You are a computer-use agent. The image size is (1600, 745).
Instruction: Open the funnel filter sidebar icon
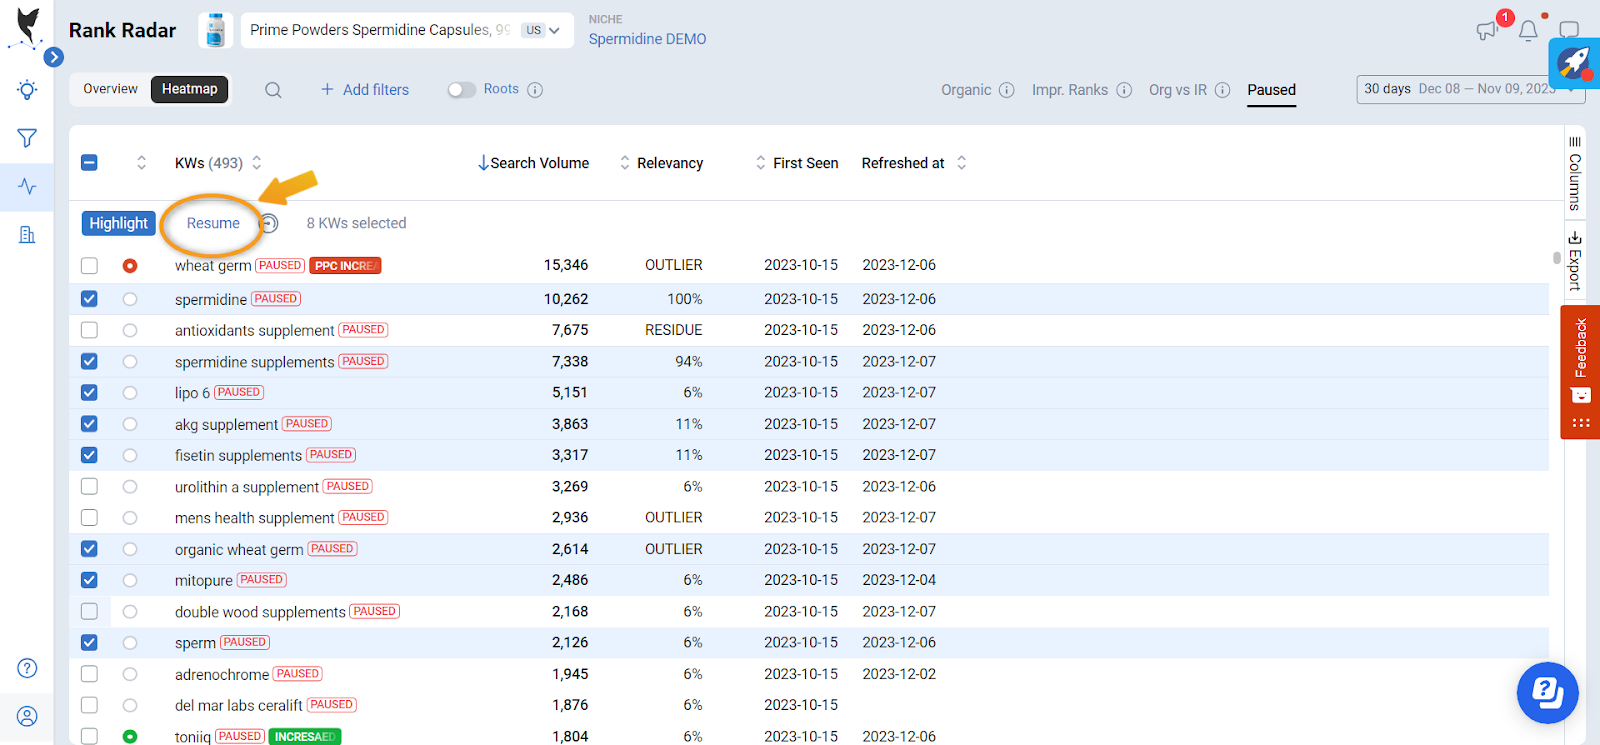pos(27,138)
